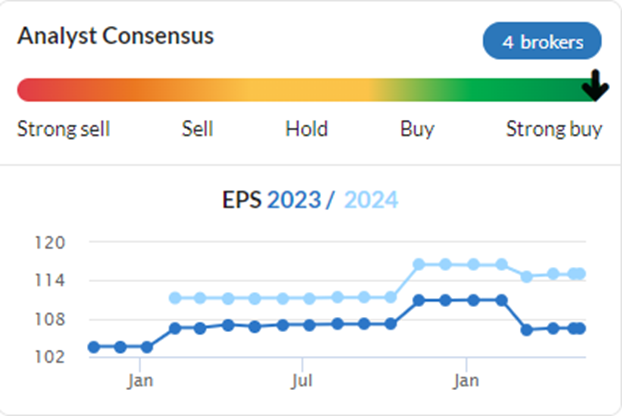This screenshot has width=622, height=416.
Task: Click the Hold rating label
Action: tap(307, 129)
